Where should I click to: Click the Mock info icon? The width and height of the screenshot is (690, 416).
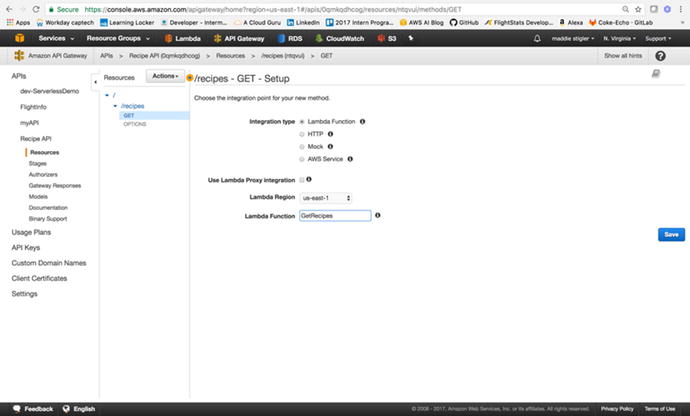[x=330, y=147]
